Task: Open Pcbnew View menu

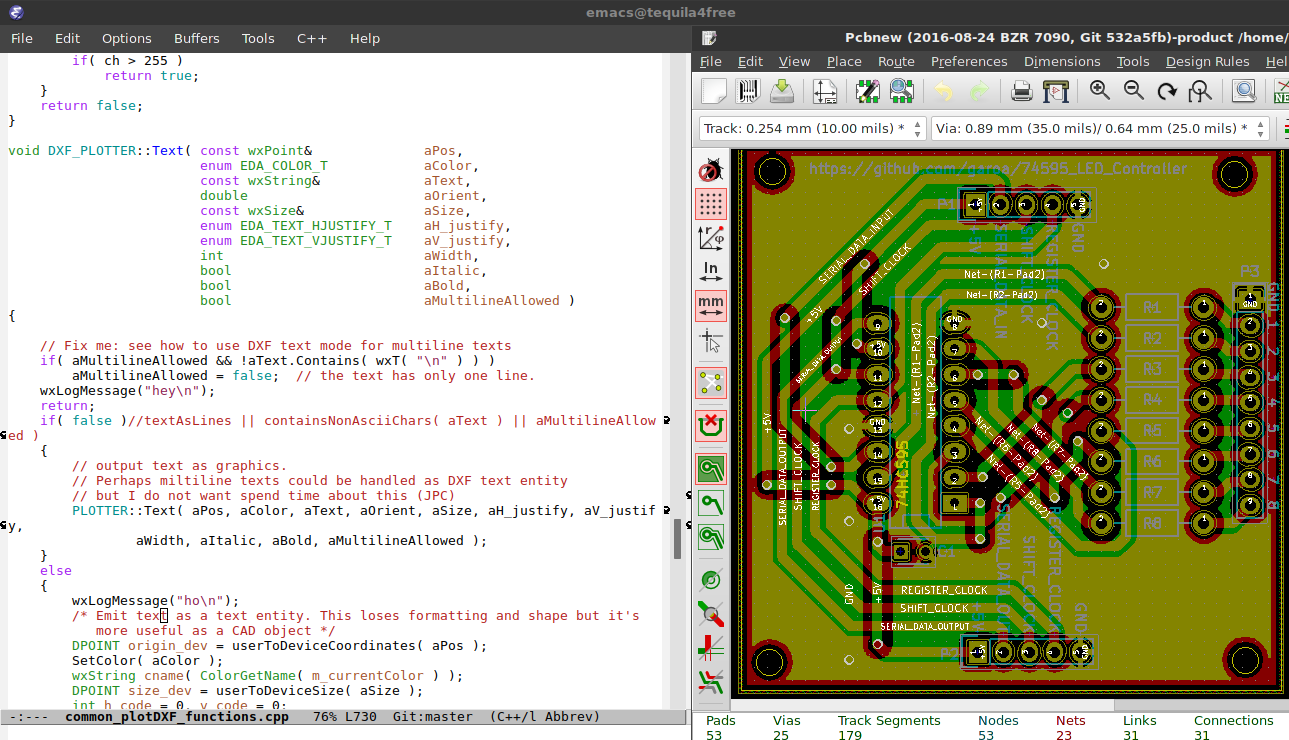Action: 795,61
